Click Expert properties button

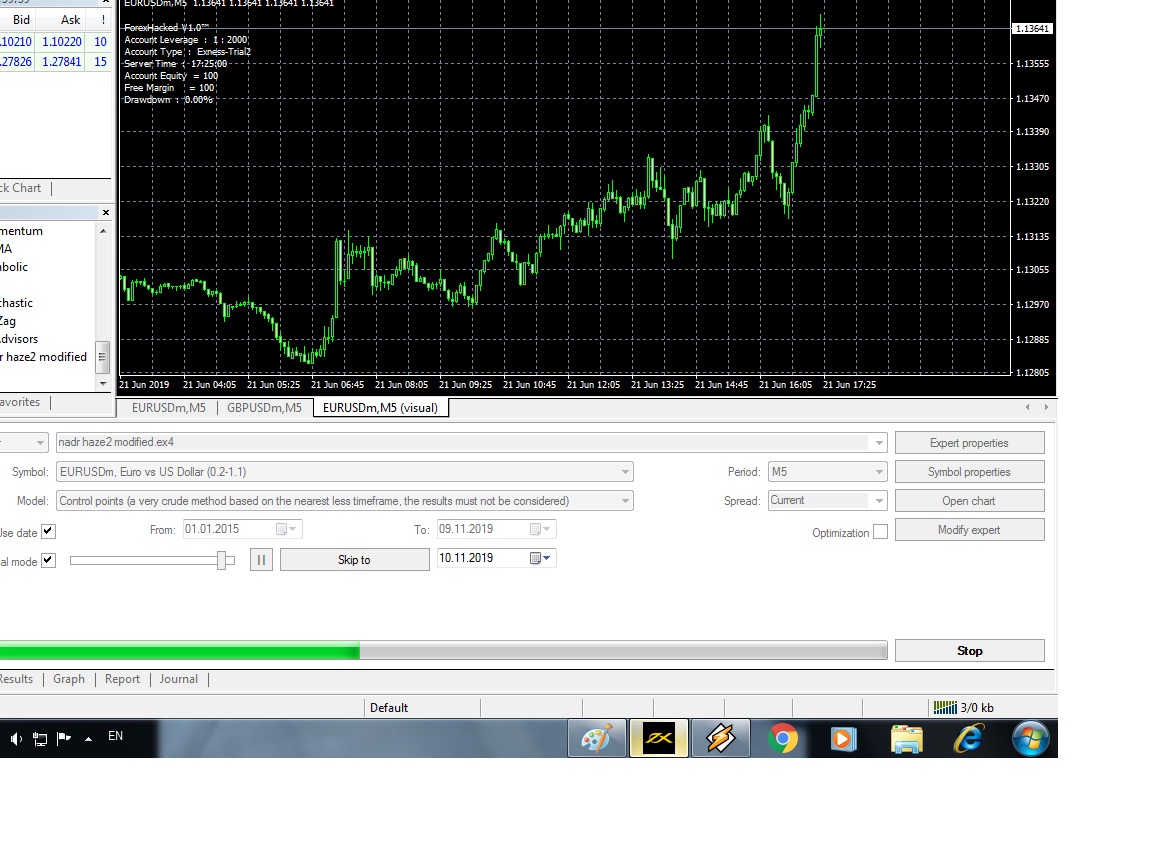coord(969,443)
